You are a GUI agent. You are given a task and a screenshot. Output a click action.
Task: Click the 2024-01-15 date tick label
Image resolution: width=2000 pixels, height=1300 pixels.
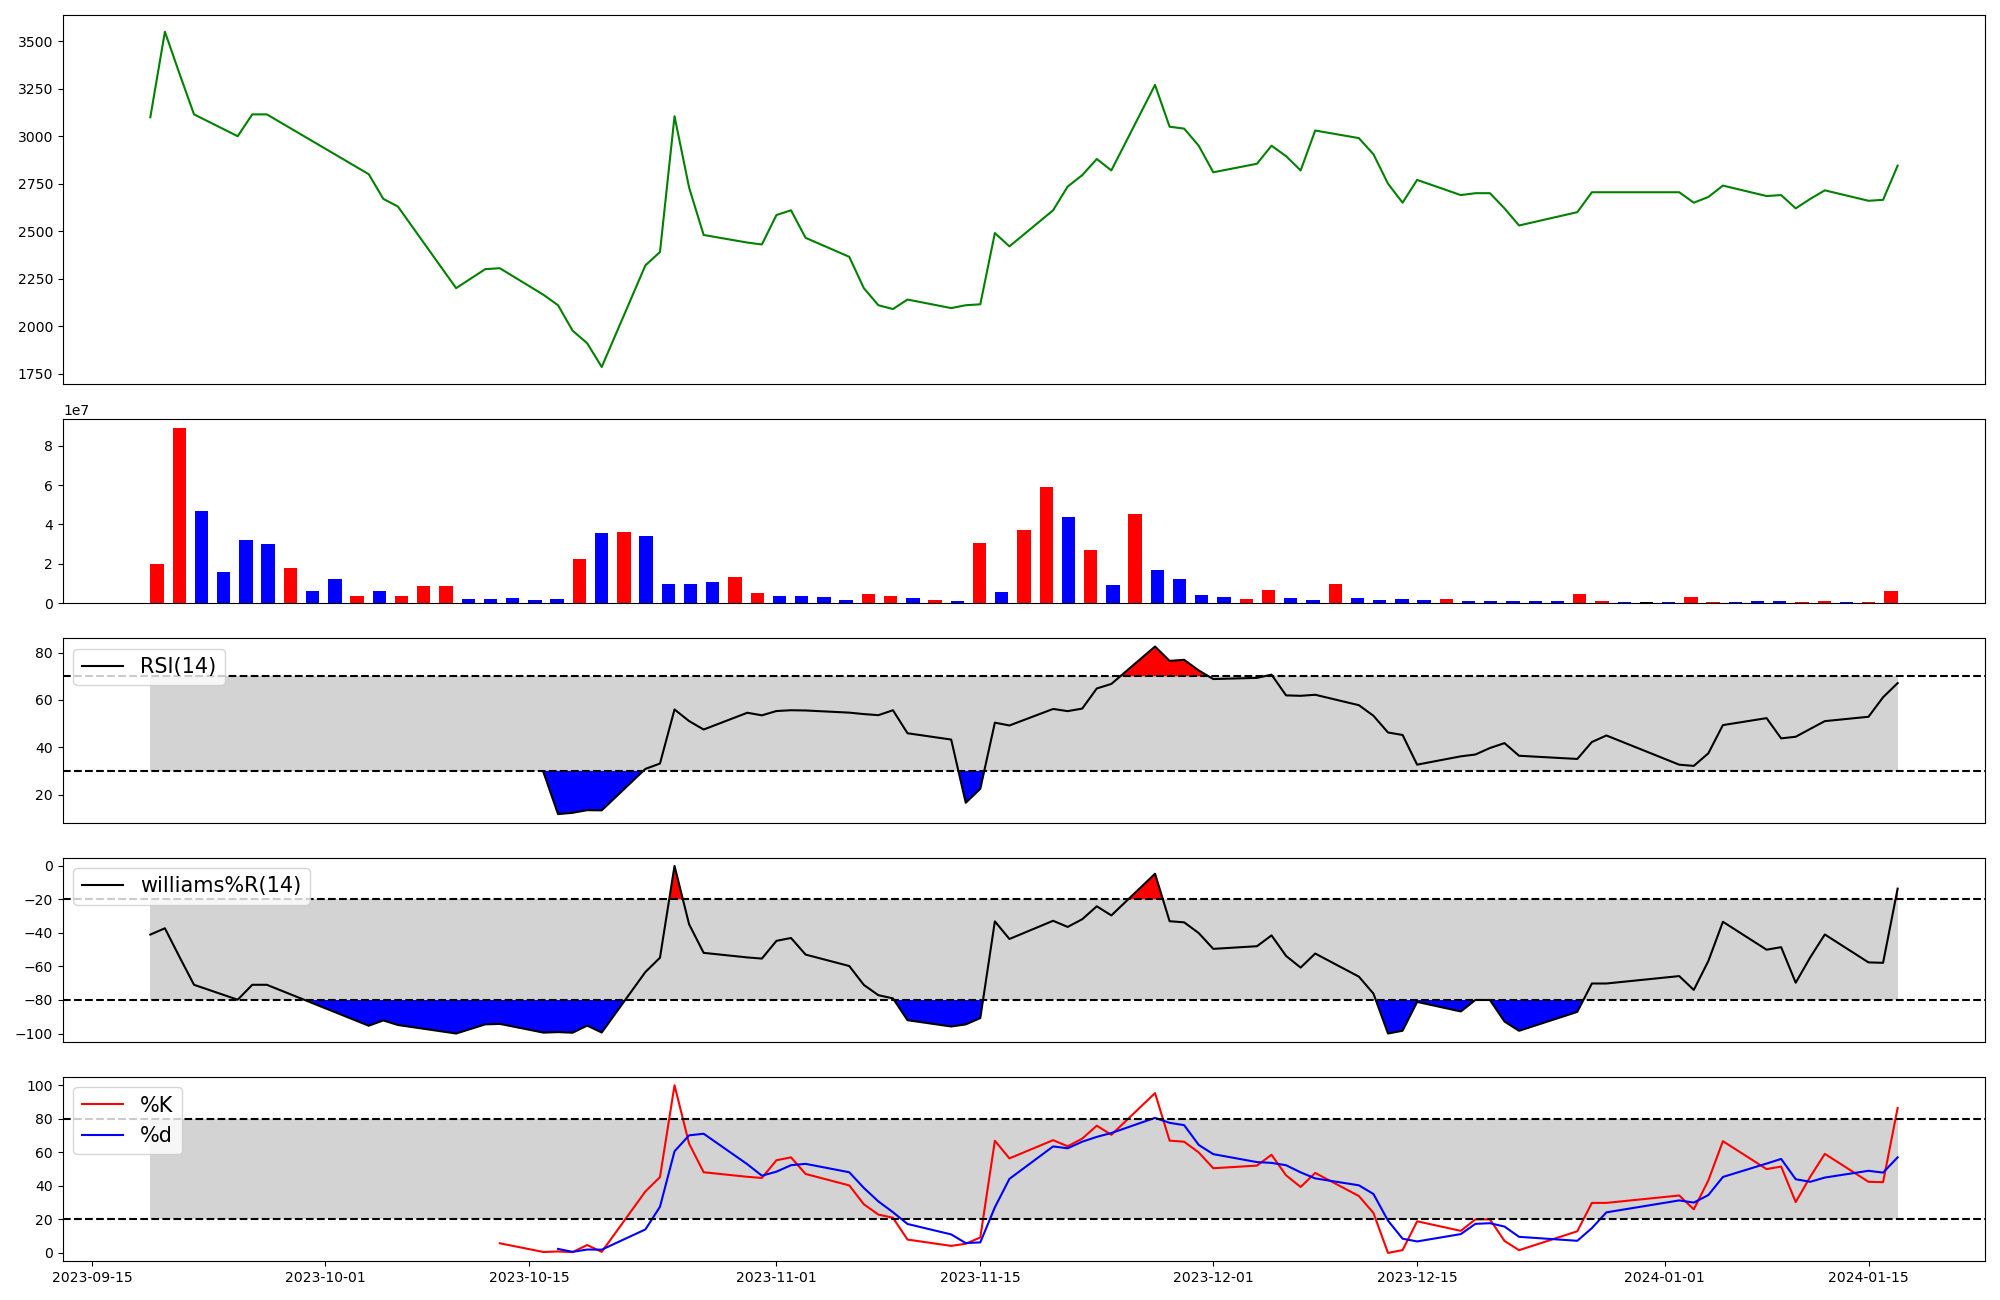[x=1868, y=1277]
